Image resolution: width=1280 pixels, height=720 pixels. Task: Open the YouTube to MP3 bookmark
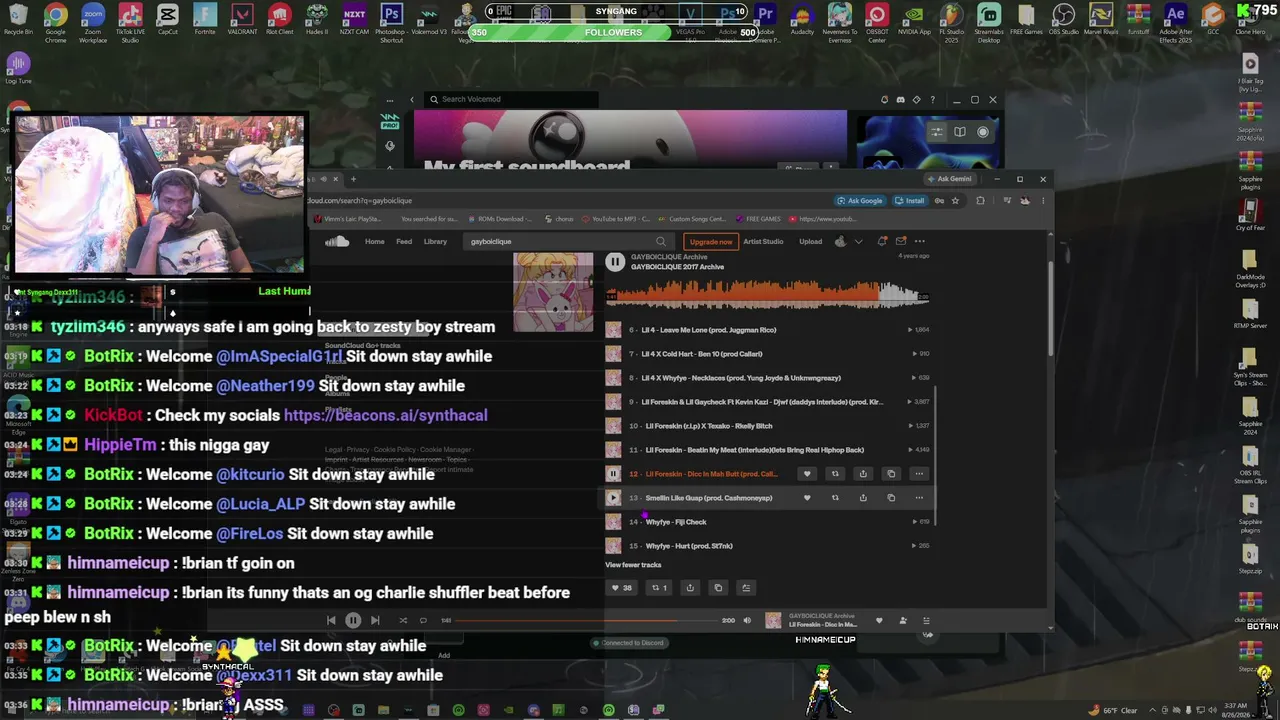(615, 219)
